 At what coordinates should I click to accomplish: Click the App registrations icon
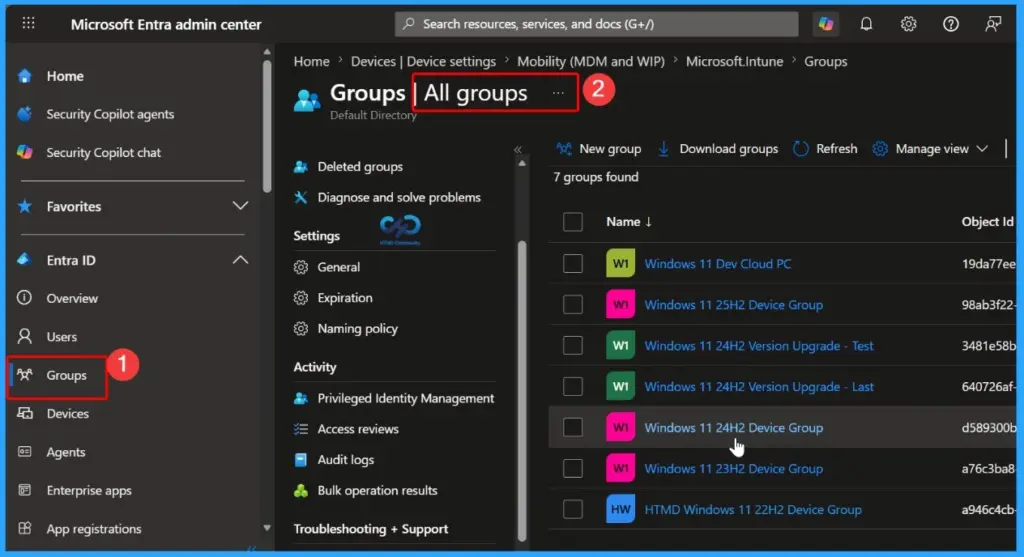tap(25, 528)
